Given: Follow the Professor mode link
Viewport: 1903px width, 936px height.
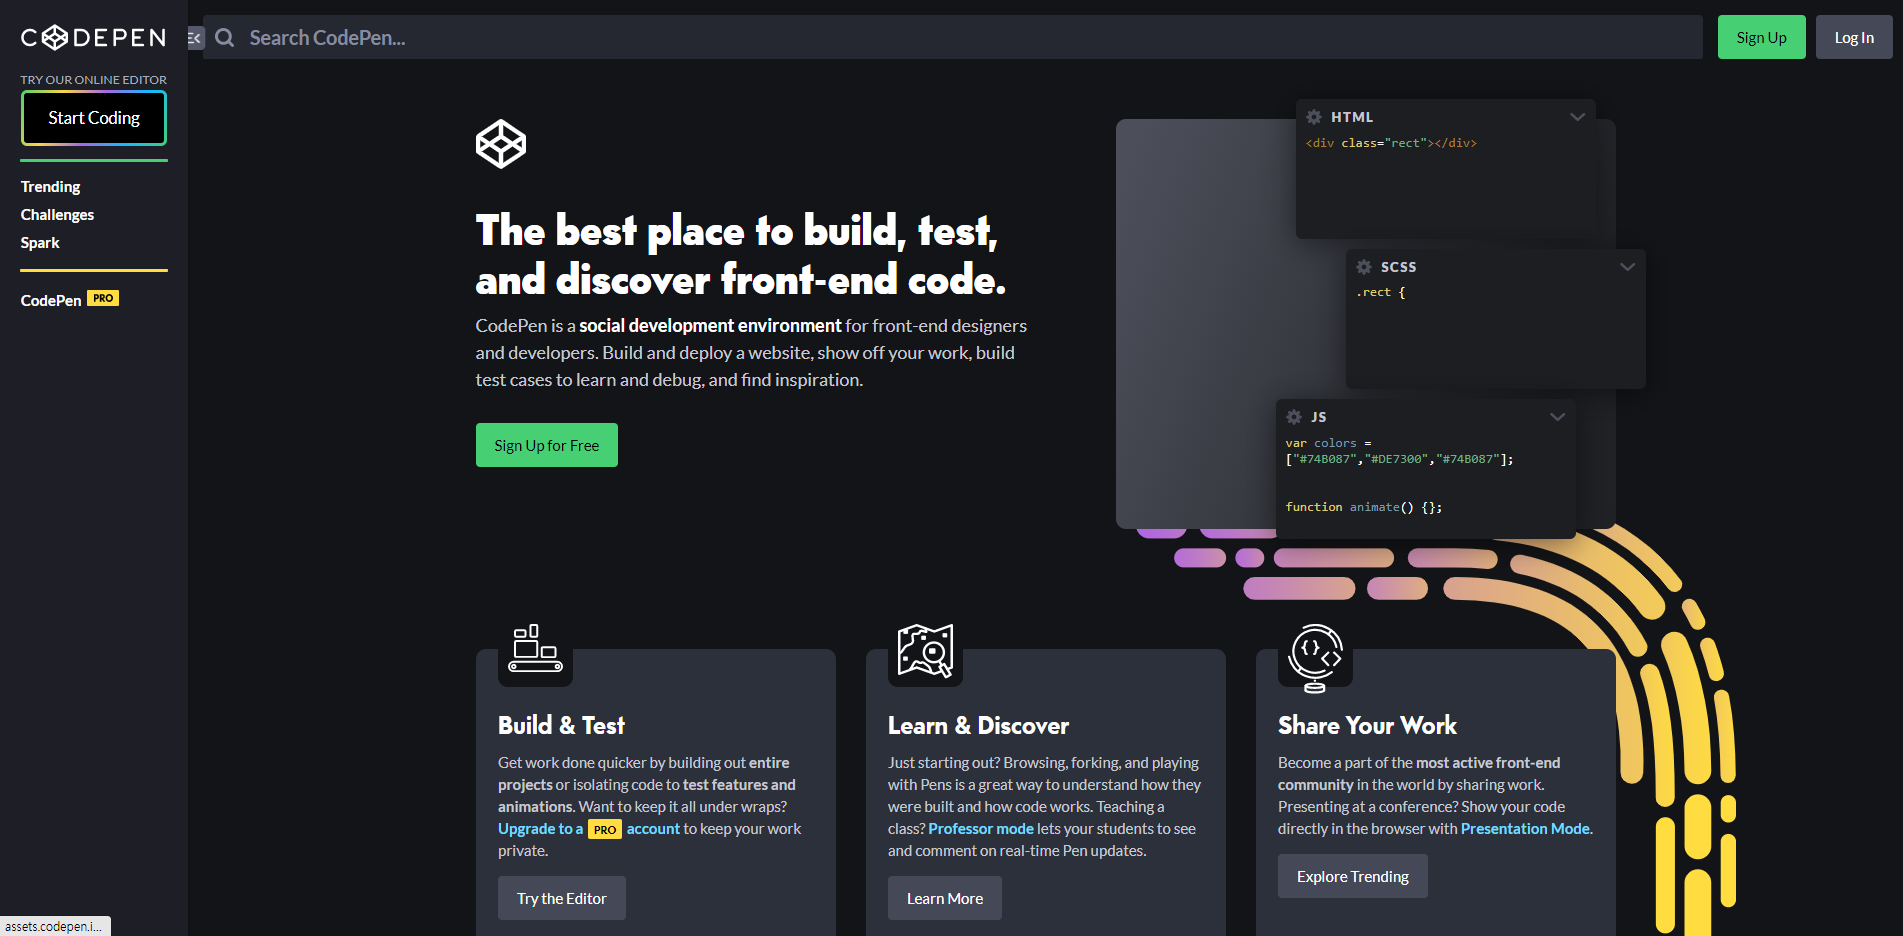Looking at the screenshot, I should pyautogui.click(x=981, y=829).
